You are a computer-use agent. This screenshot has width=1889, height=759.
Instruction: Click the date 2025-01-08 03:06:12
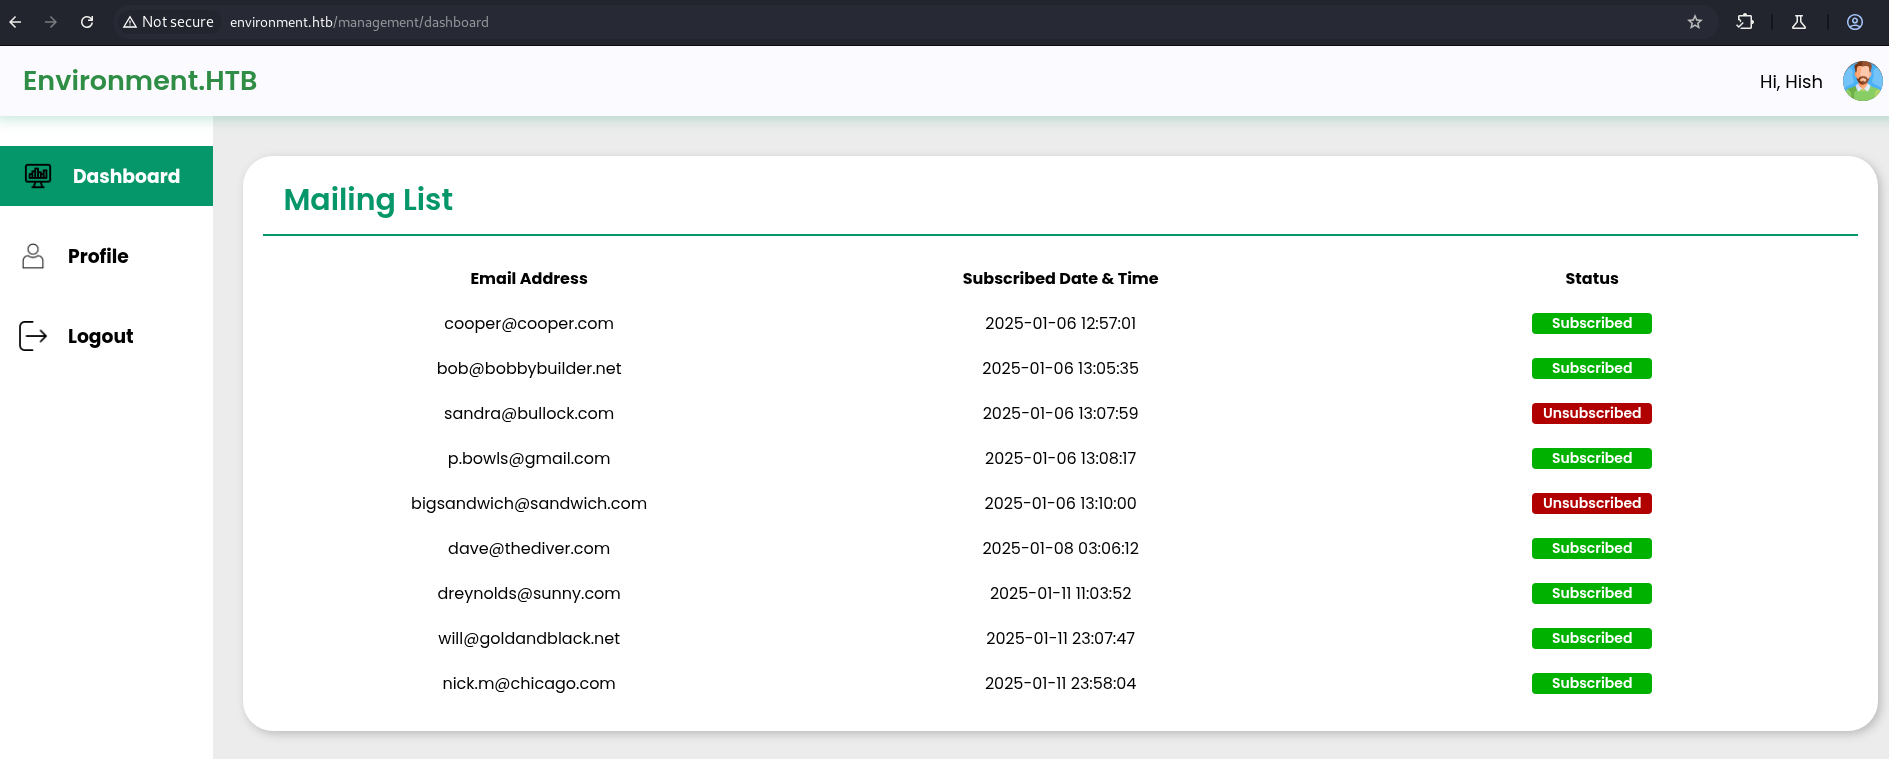pos(1060,549)
